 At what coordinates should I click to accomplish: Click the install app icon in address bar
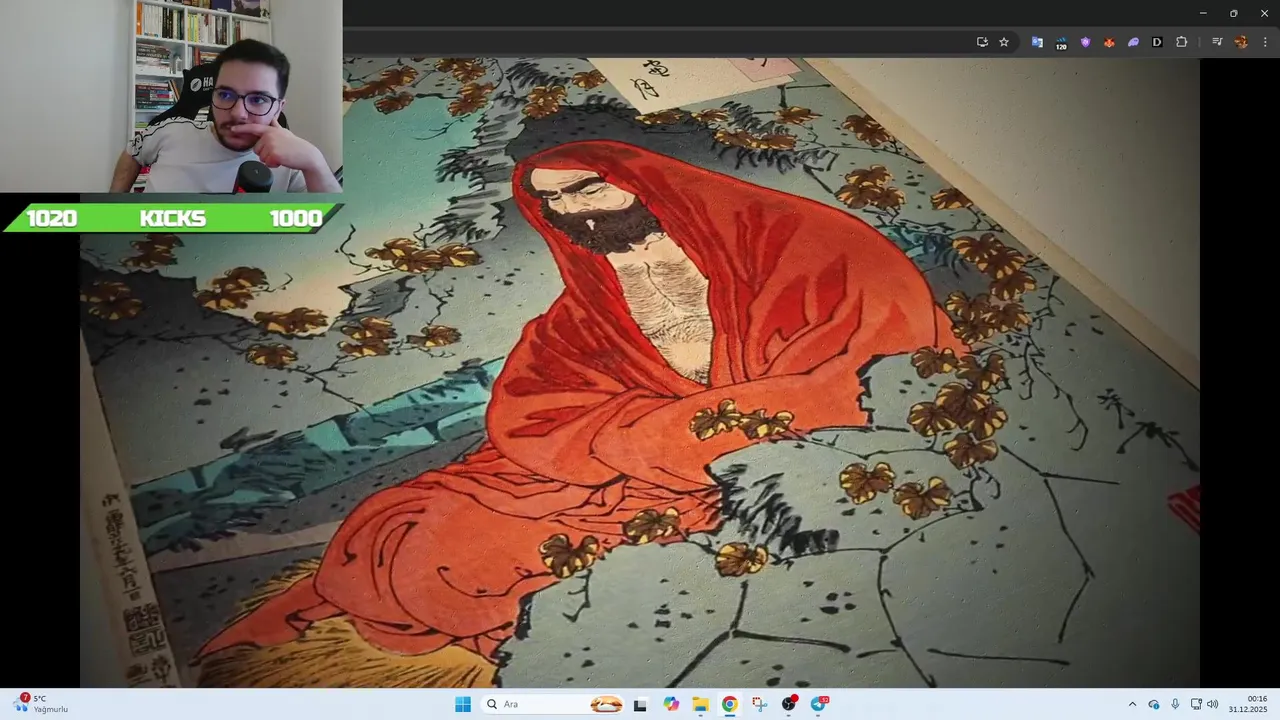982,42
